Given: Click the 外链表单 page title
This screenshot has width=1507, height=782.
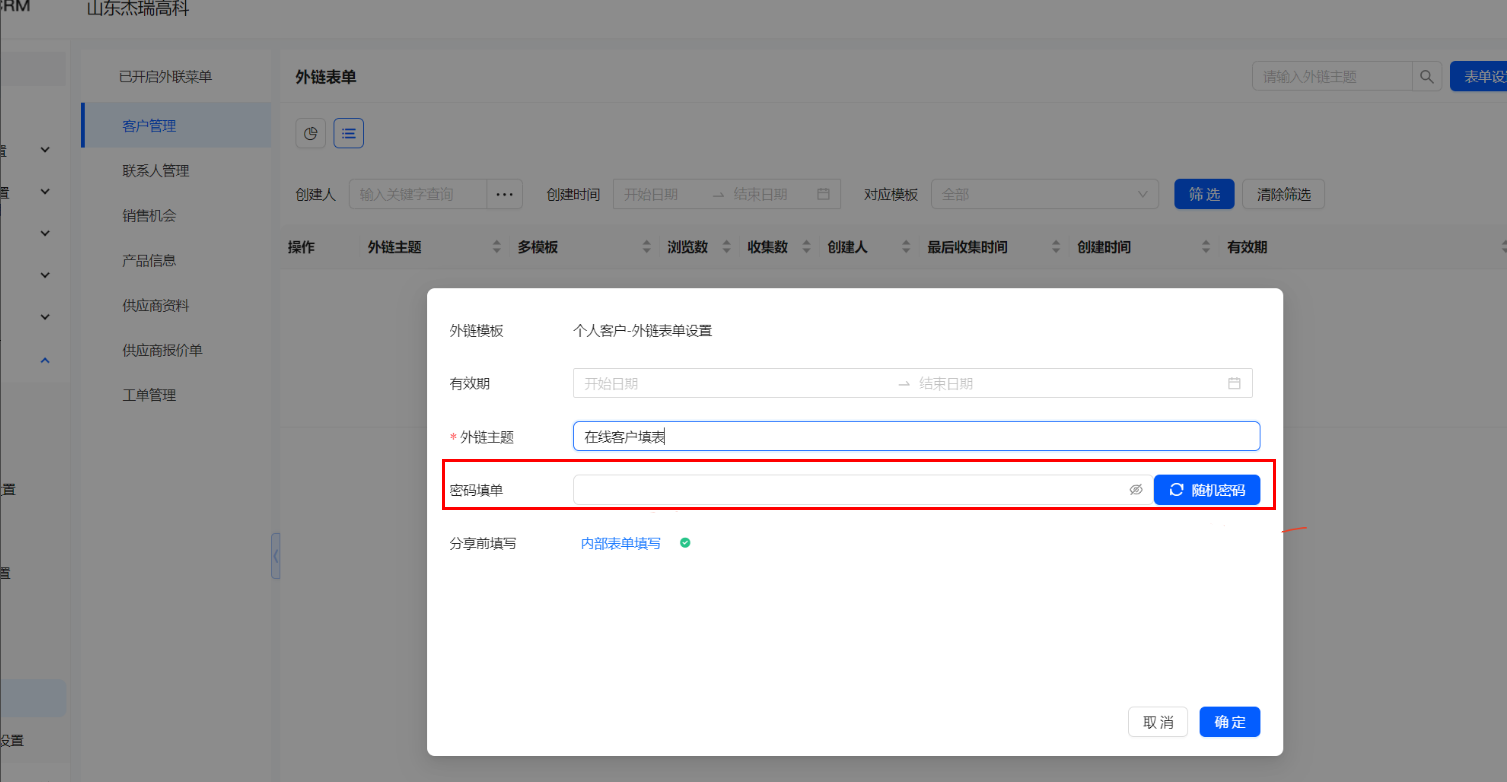Looking at the screenshot, I should pyautogui.click(x=326, y=77).
